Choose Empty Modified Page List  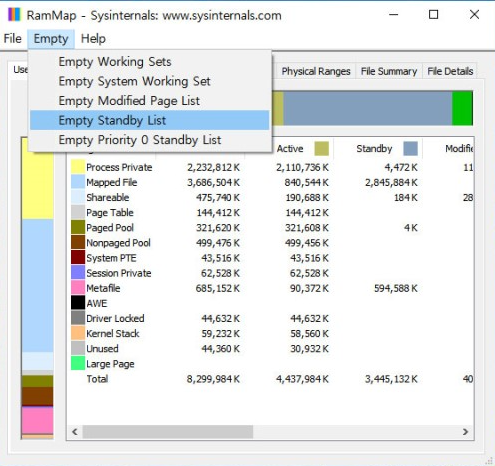[x=149, y=101]
